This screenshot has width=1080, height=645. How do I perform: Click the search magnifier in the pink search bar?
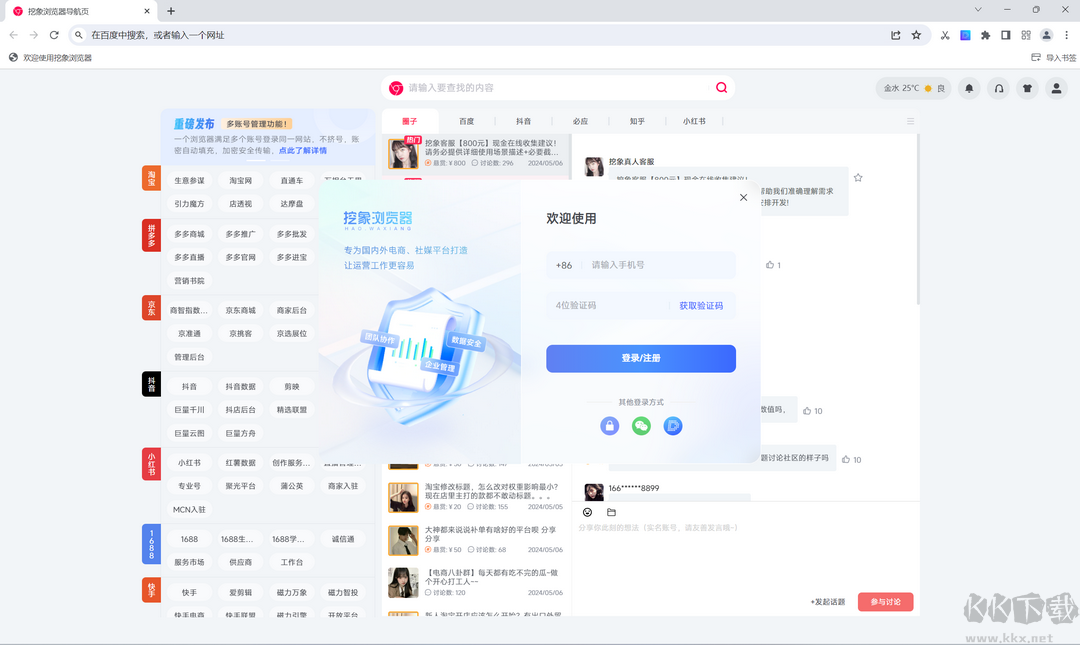(720, 88)
